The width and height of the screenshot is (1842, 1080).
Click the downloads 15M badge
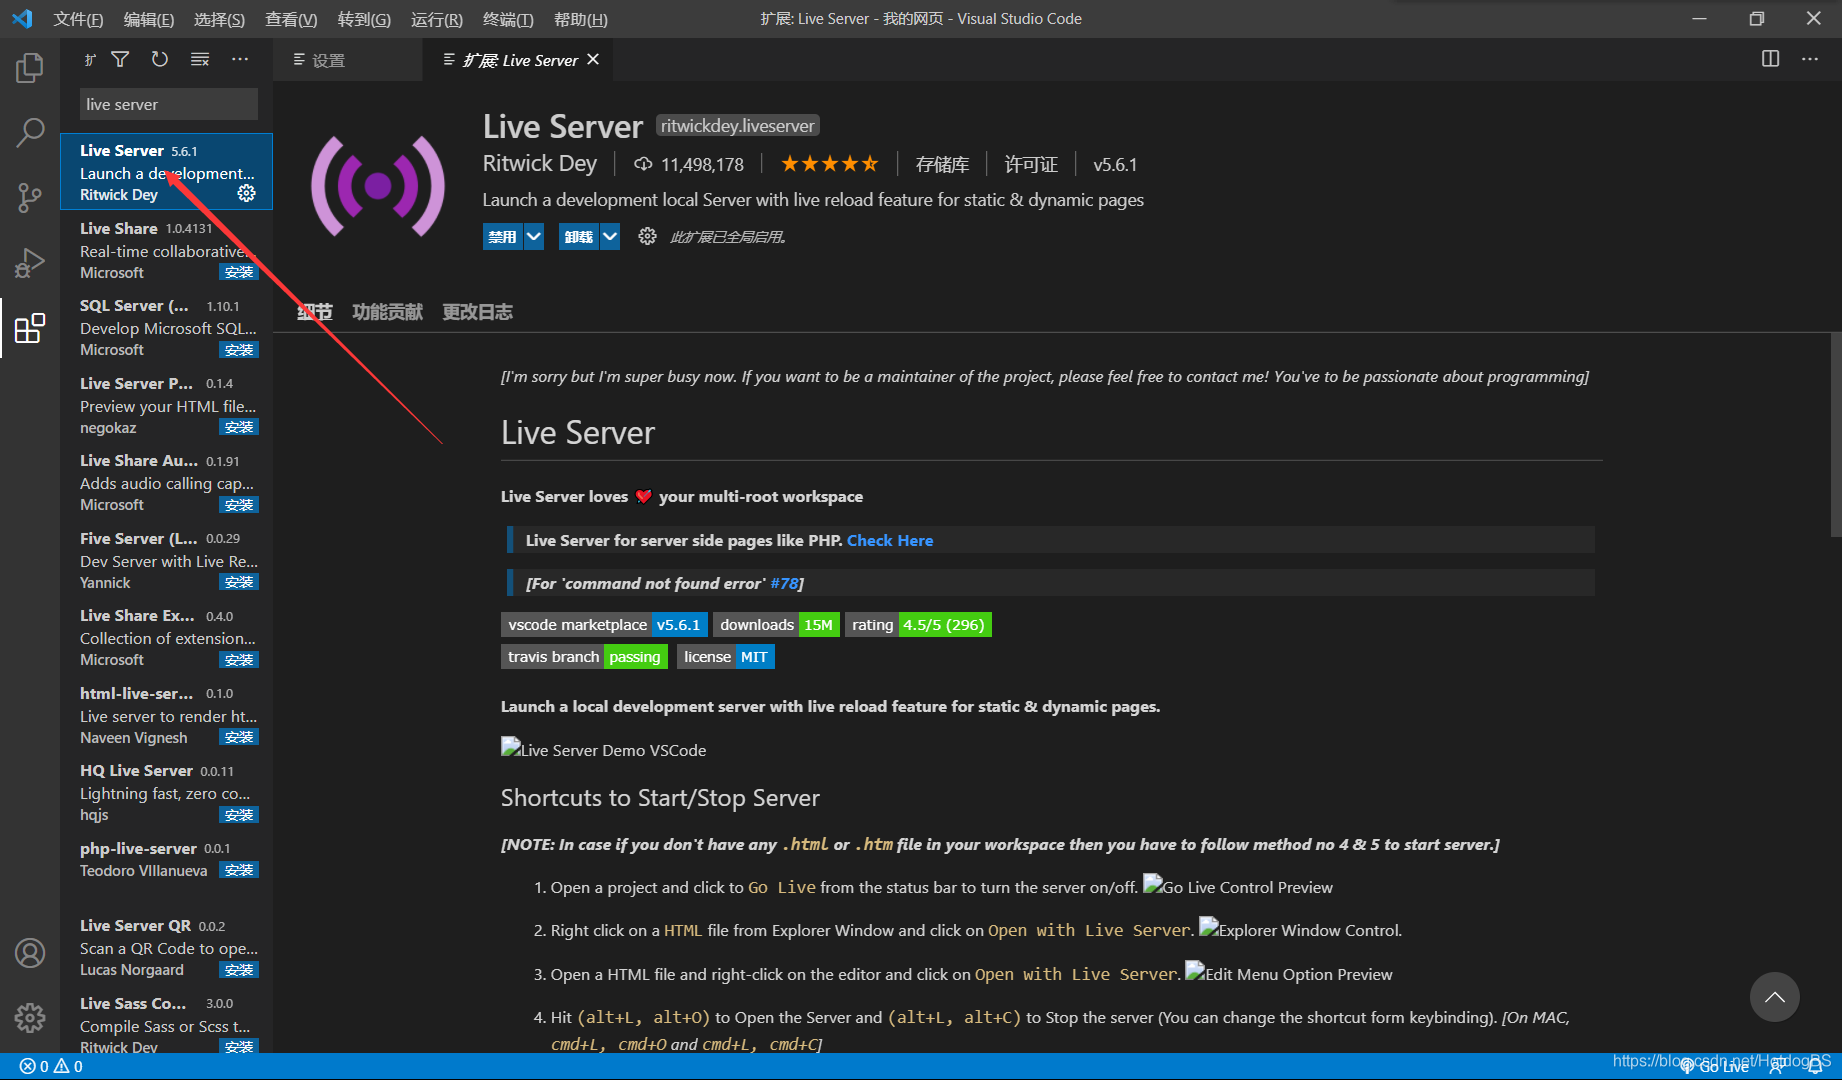click(x=776, y=625)
